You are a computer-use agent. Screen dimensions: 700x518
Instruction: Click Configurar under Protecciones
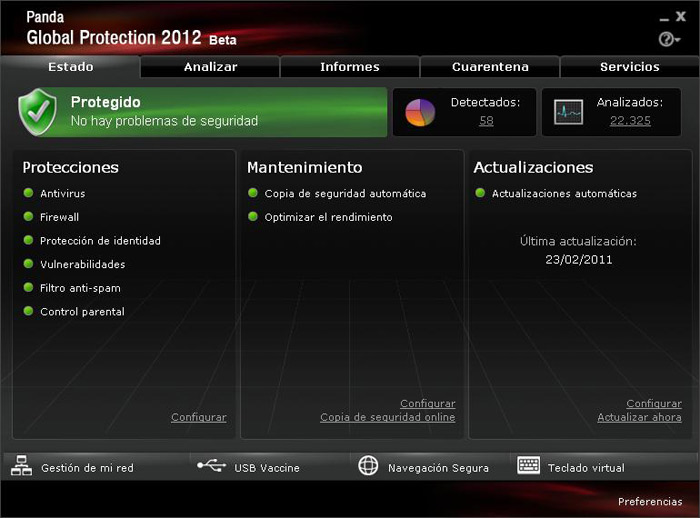[199, 417]
